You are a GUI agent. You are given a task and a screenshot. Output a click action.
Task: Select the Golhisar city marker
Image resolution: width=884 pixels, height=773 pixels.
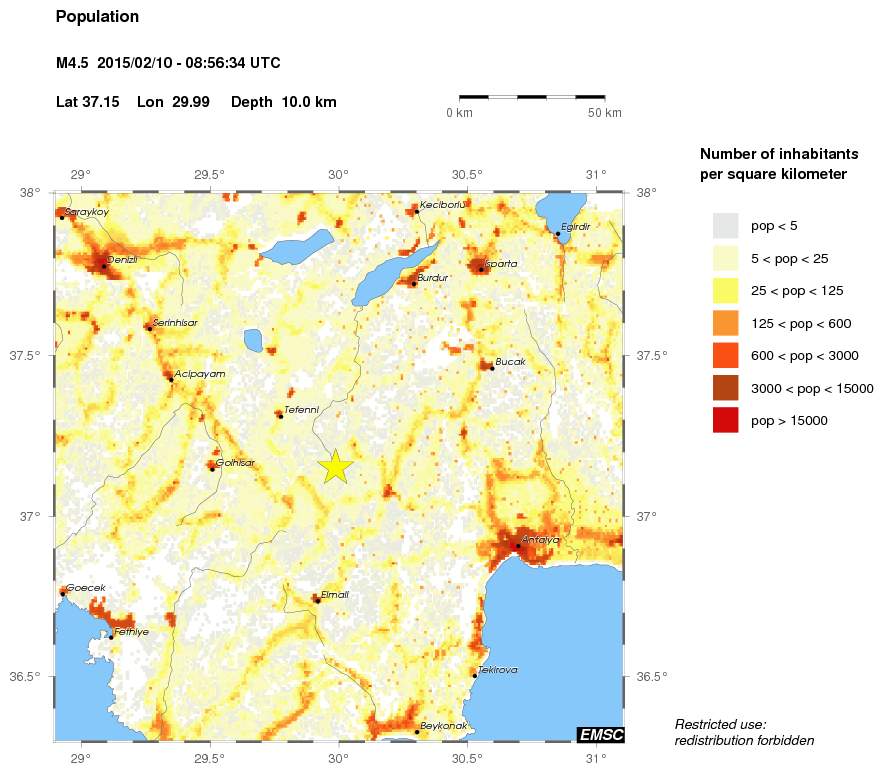(x=212, y=468)
